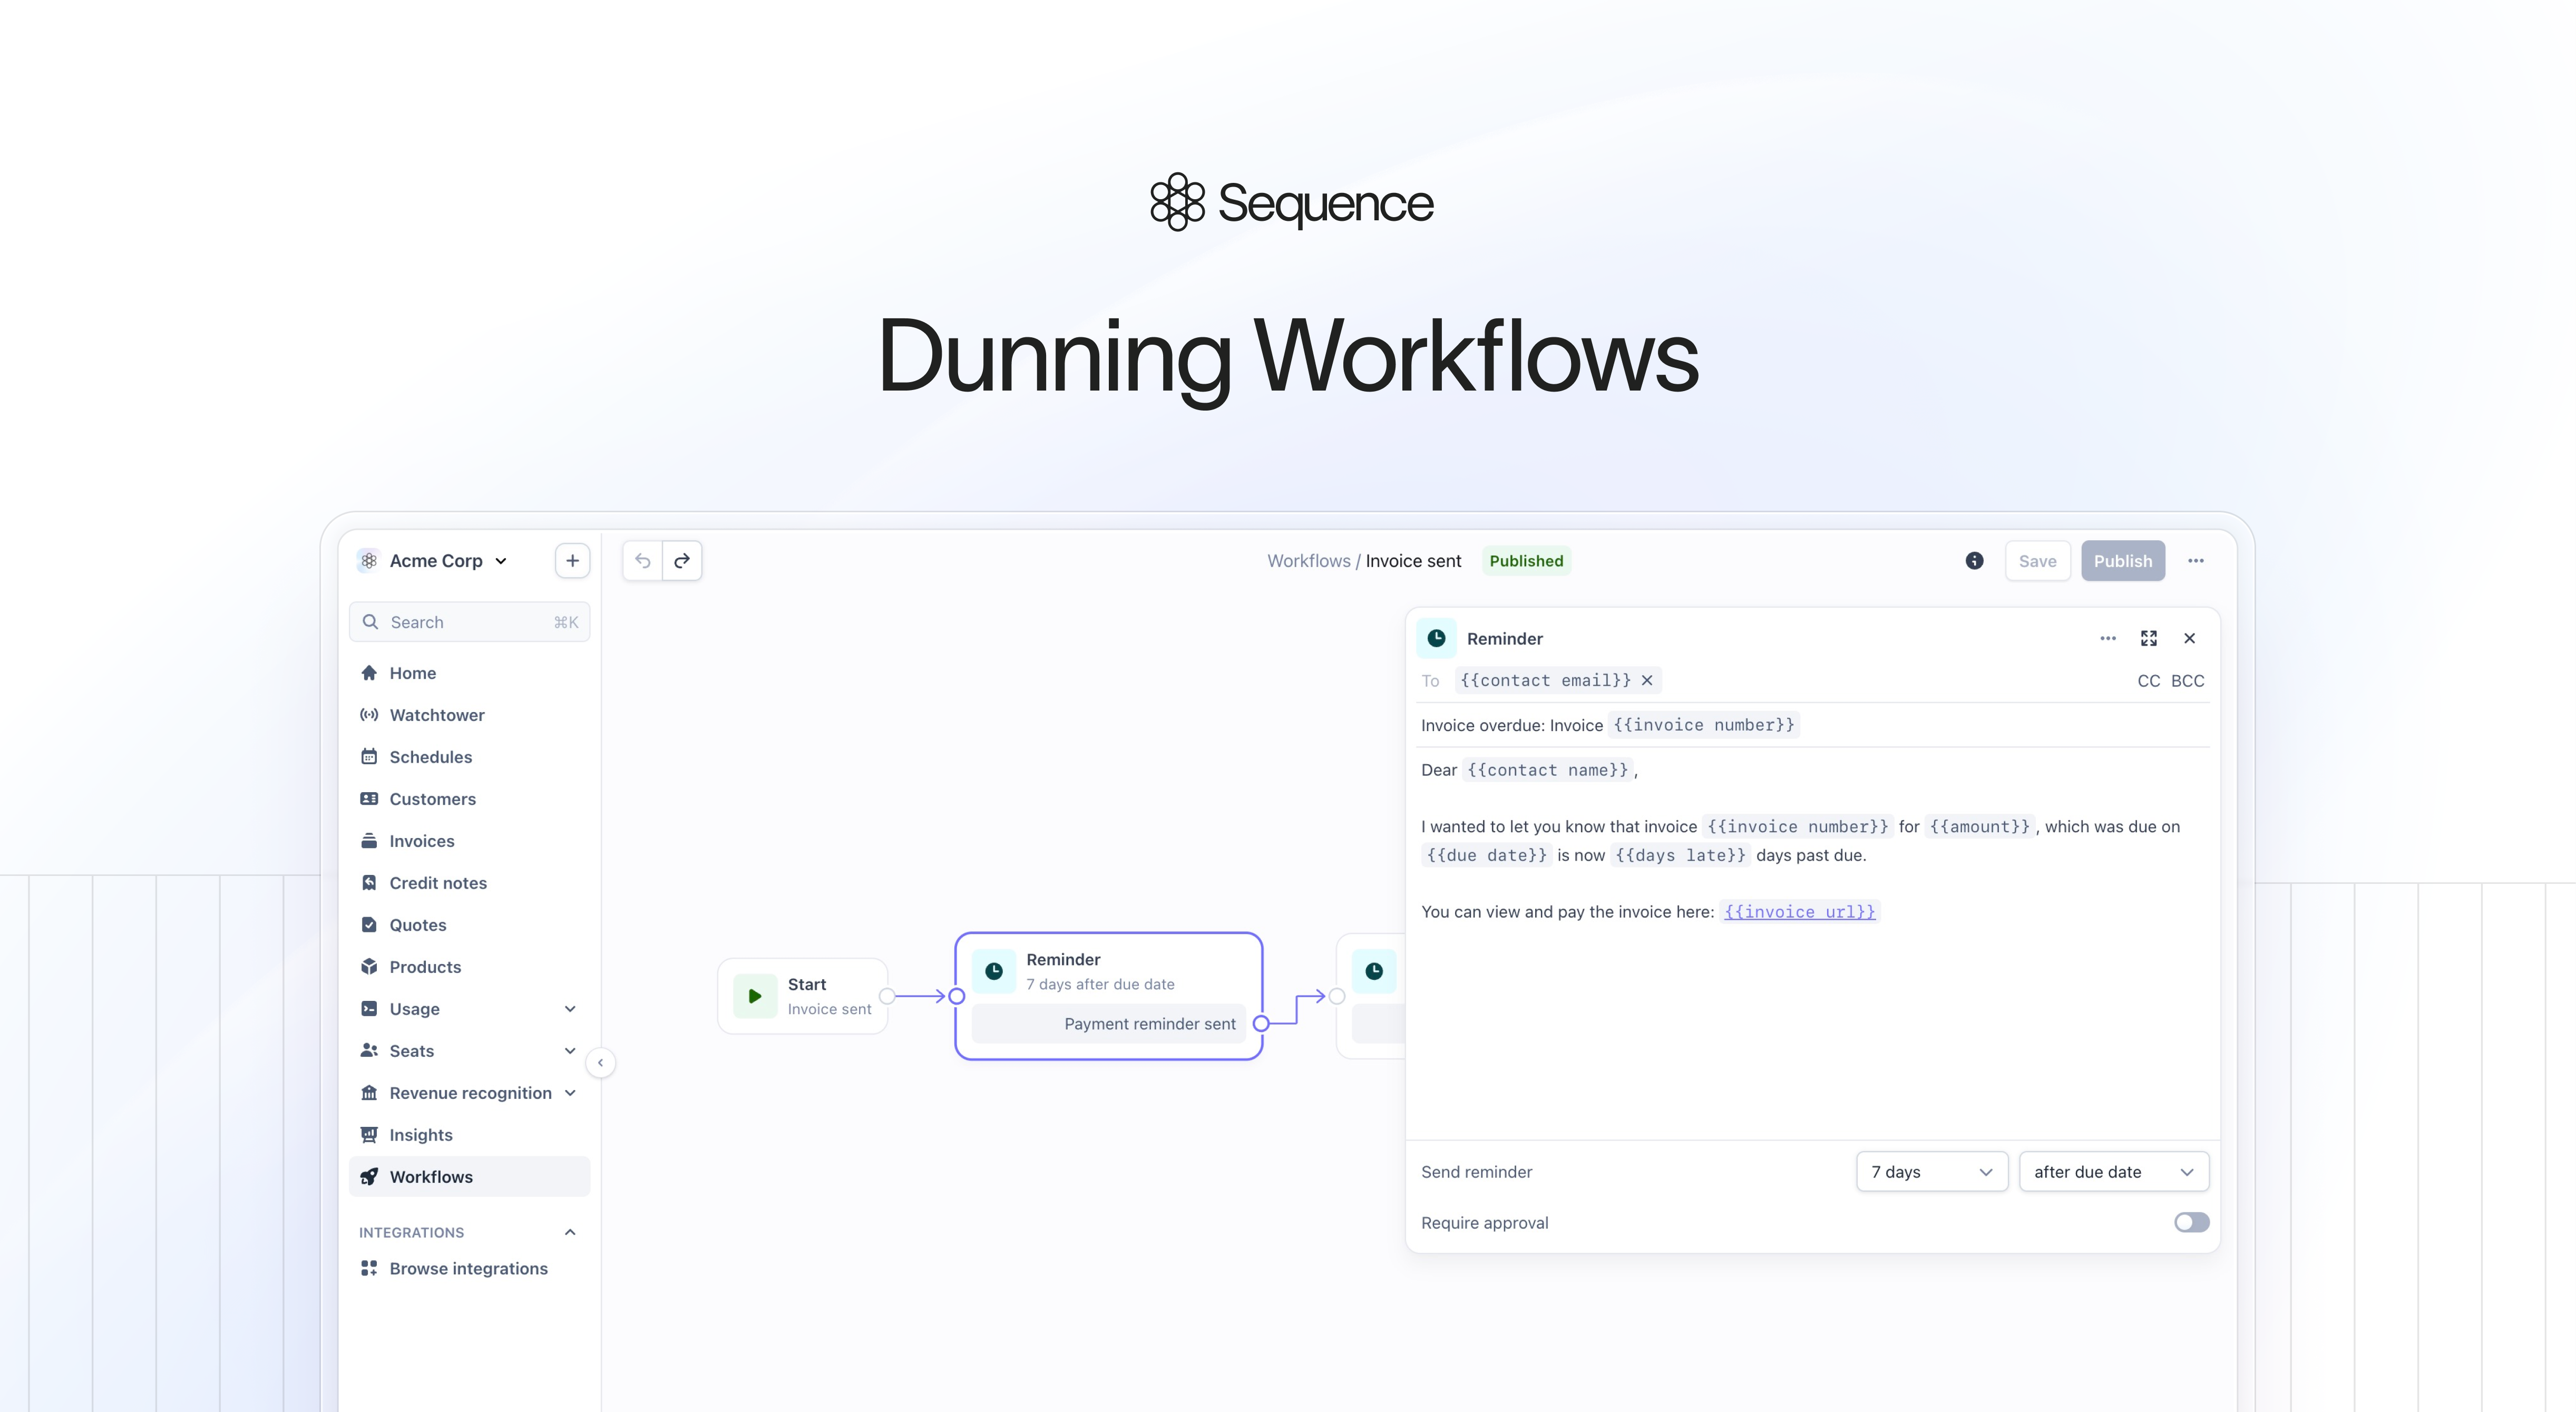This screenshot has width=2576, height=1412.
Task: Click the Revenue recognition bank icon
Action: click(x=369, y=1093)
